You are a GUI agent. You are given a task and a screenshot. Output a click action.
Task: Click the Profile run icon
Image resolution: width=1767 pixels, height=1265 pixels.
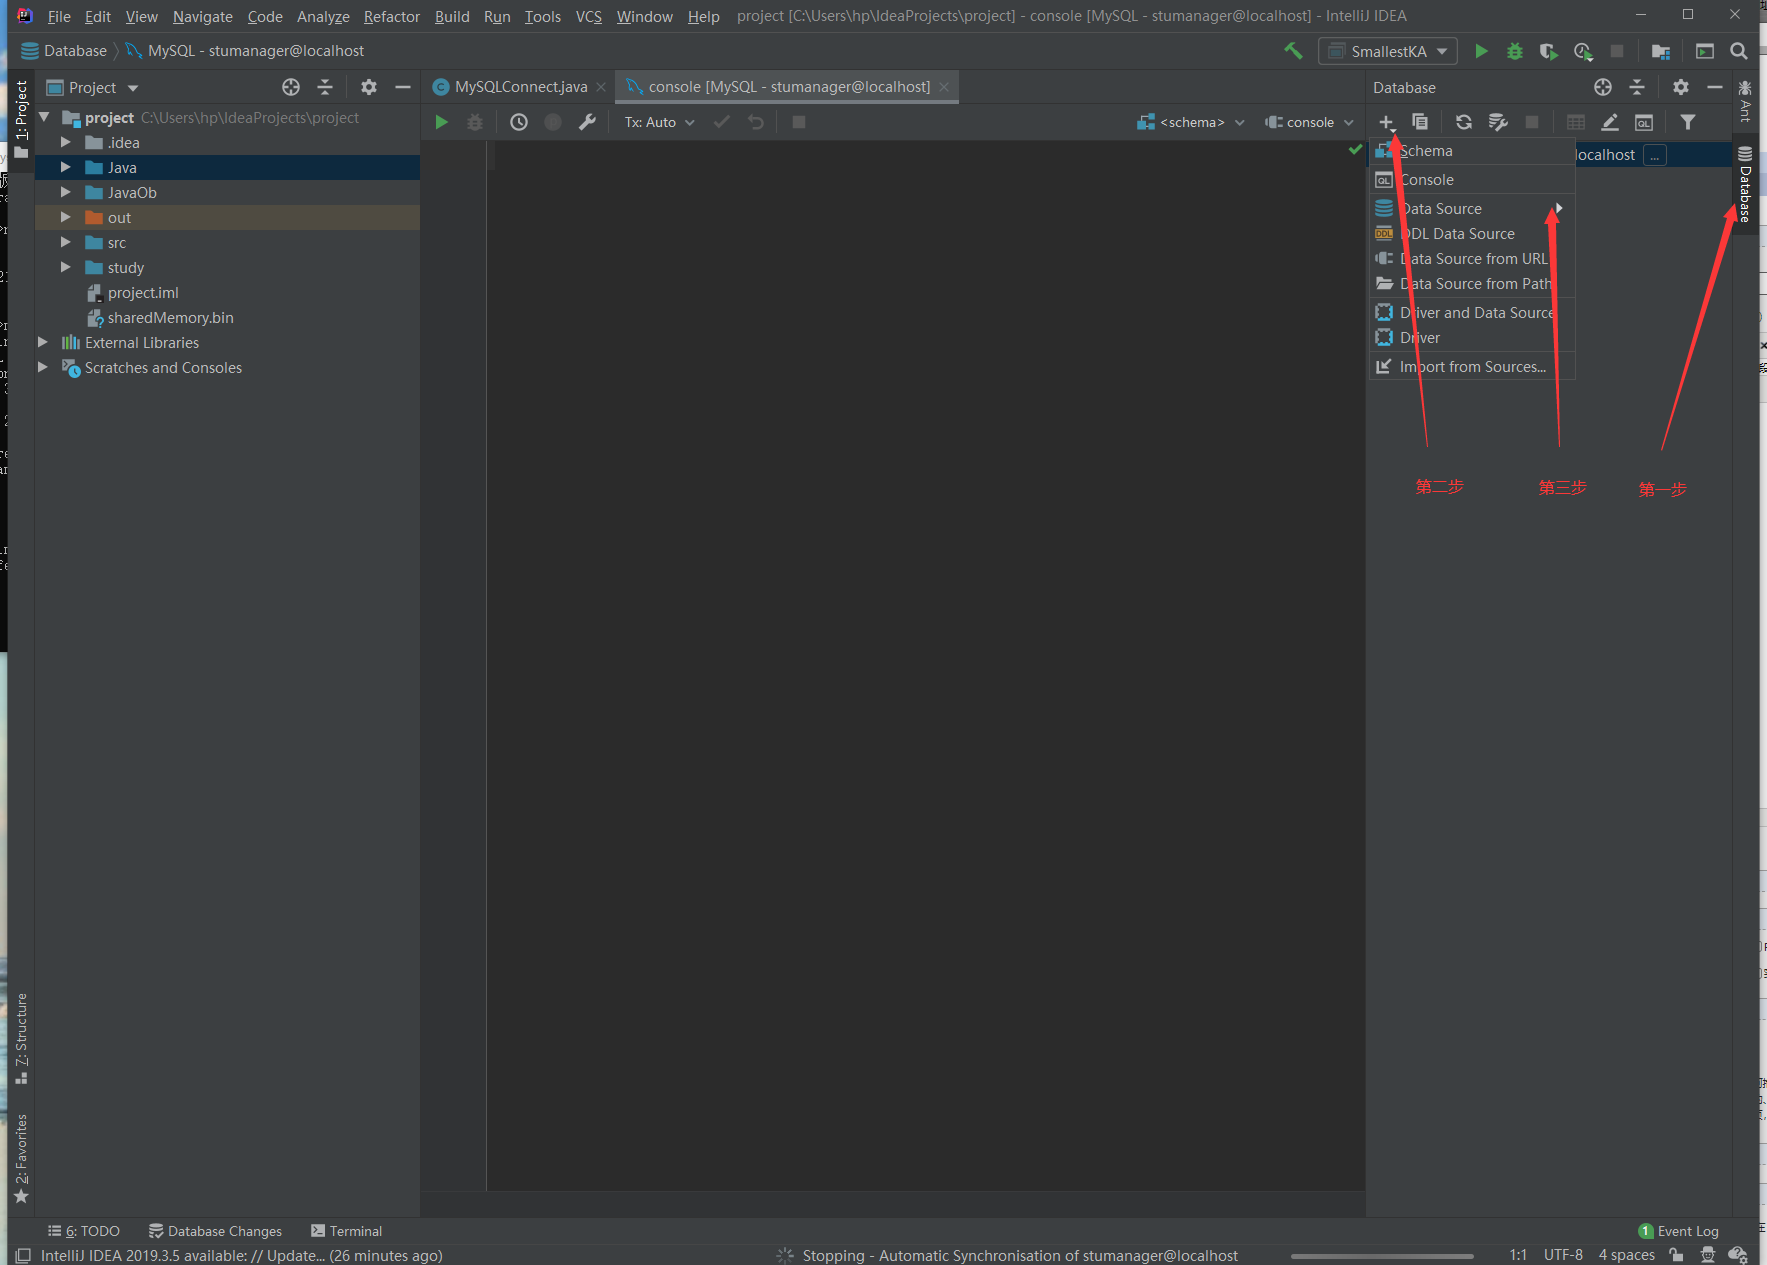pyautogui.click(x=1583, y=51)
